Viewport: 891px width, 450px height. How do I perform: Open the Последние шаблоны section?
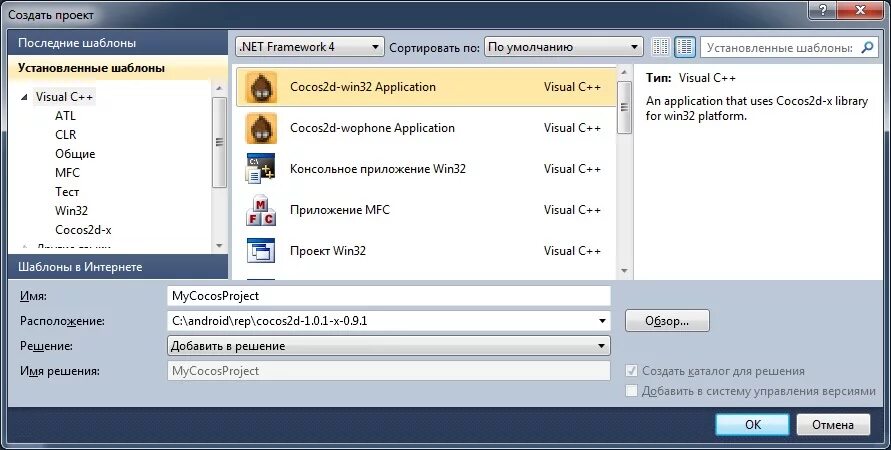tap(118, 43)
